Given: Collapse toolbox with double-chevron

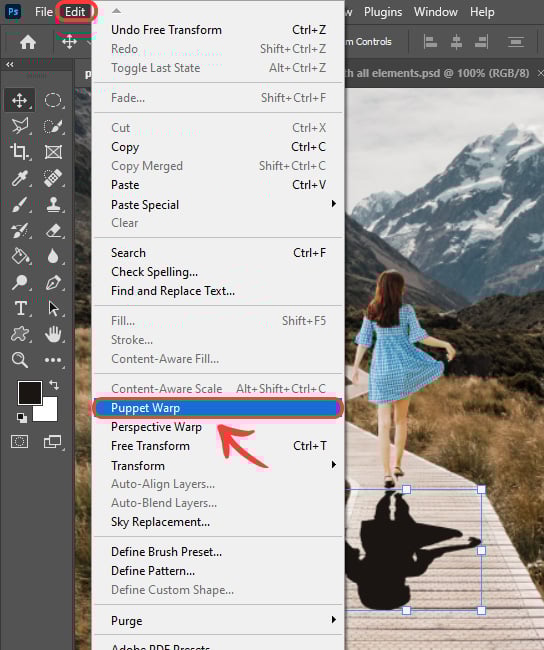Looking at the screenshot, I should pos(10,65).
